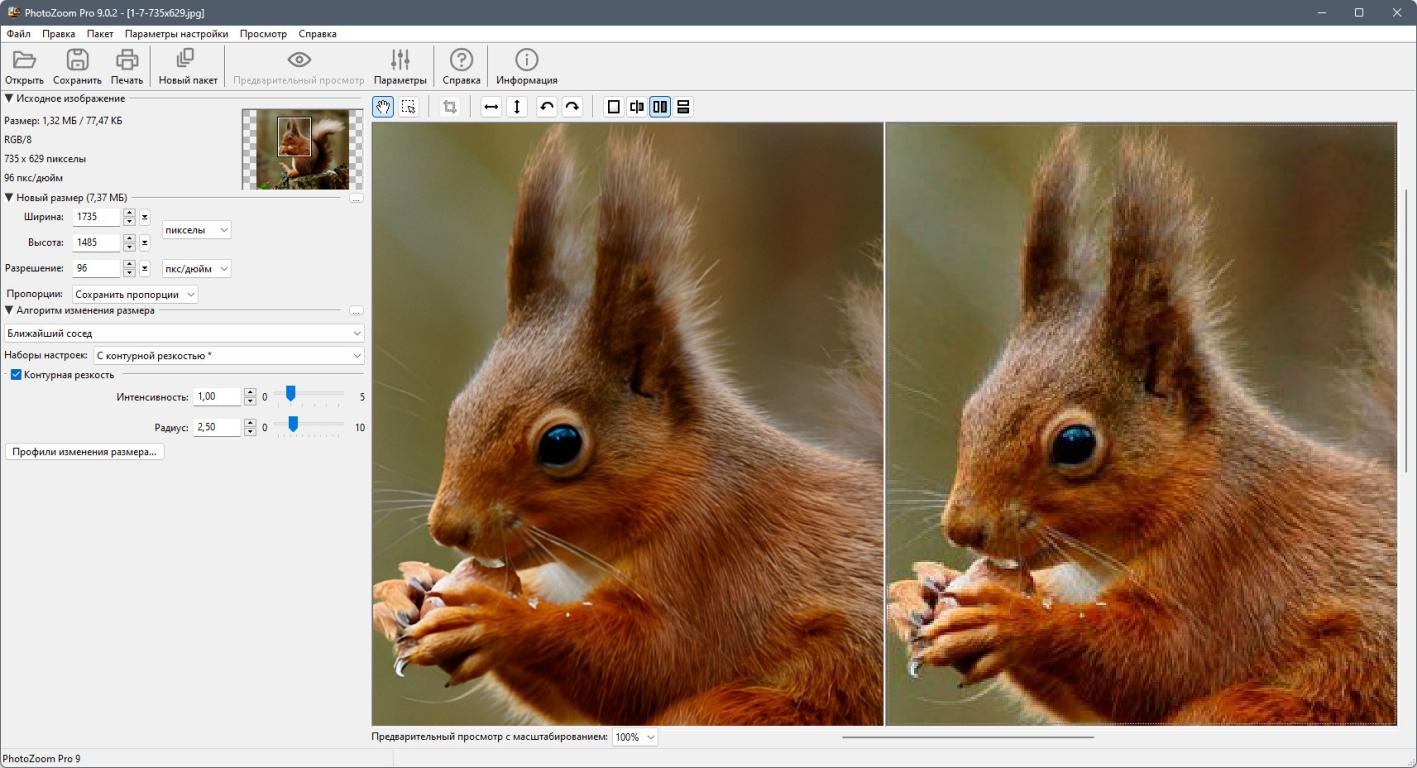Click the Интенсивность slider handle

(x=290, y=394)
